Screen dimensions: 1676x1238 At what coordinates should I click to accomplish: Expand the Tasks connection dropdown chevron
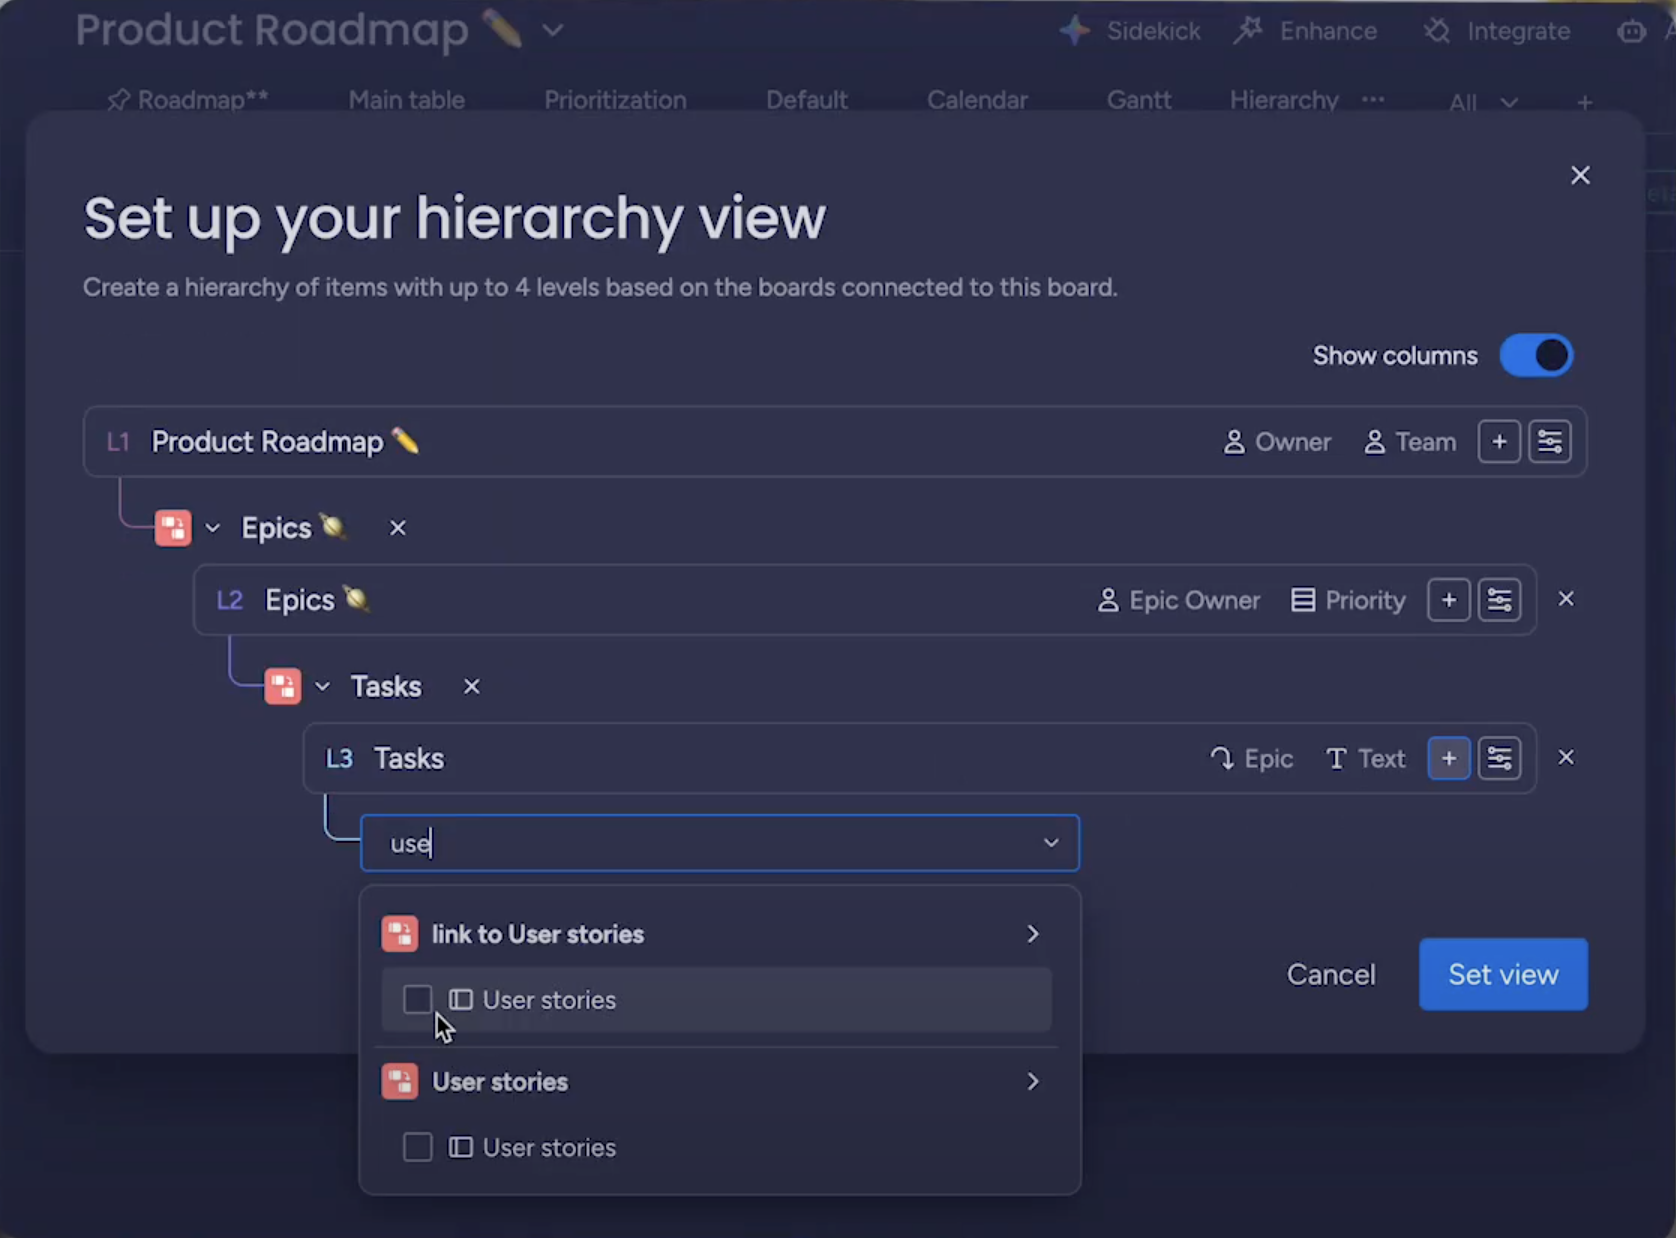322,687
